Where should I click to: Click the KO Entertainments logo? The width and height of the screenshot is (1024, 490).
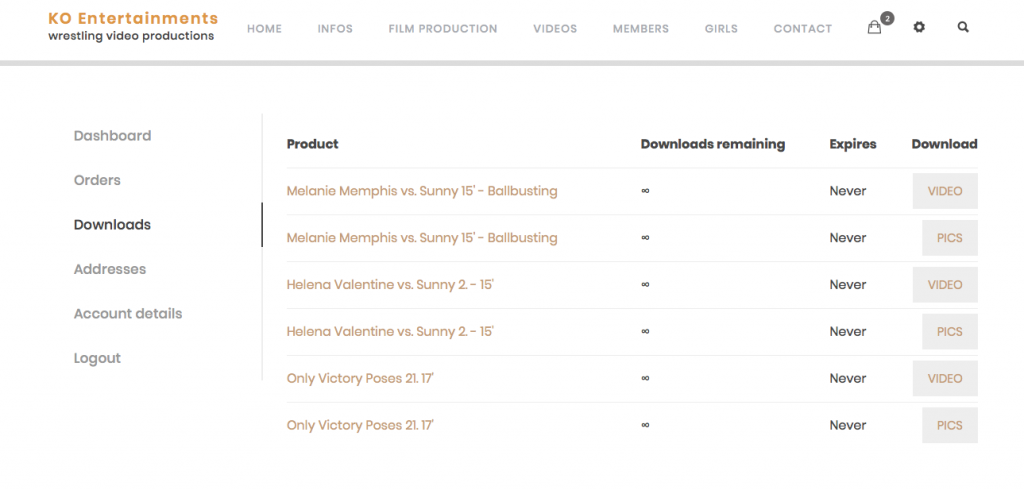(x=133, y=27)
